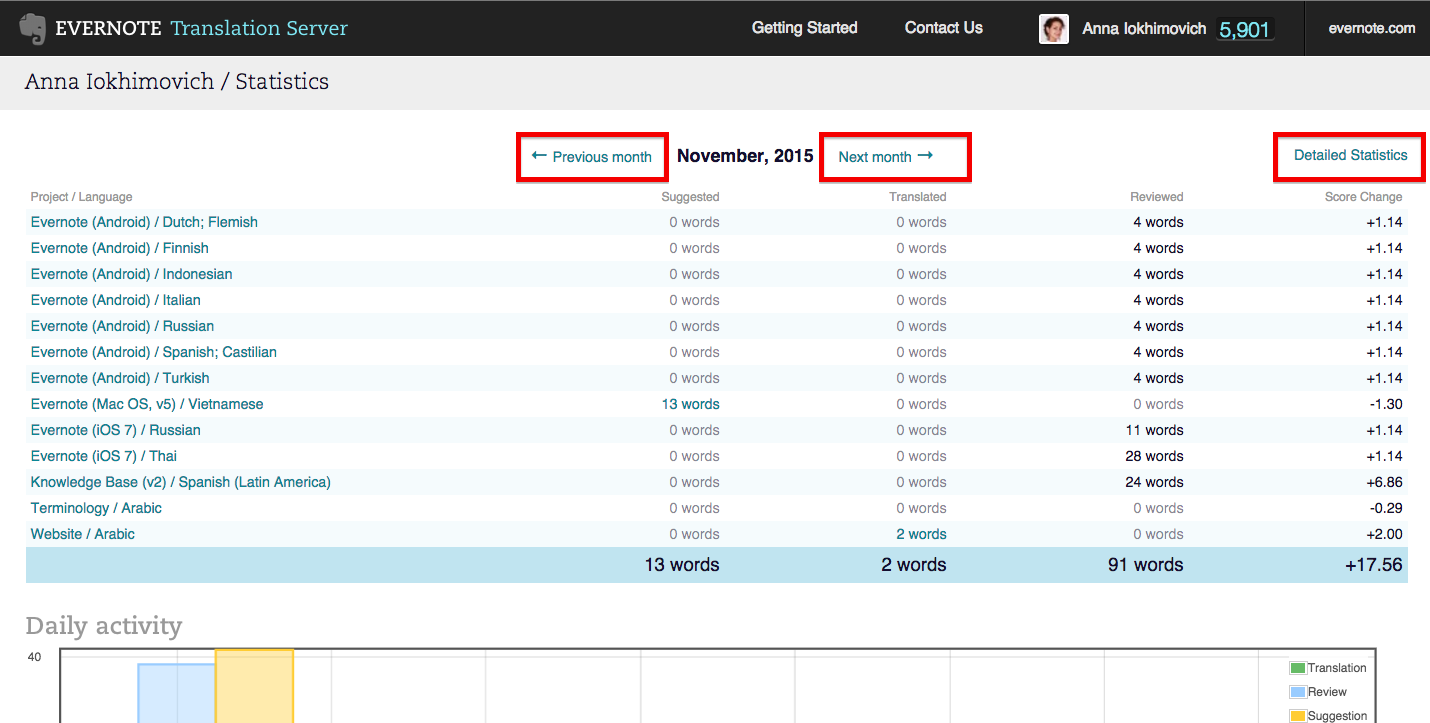Image resolution: width=1430 pixels, height=723 pixels.
Task: Toggle the Review legend blue swatch
Action: click(x=1297, y=692)
